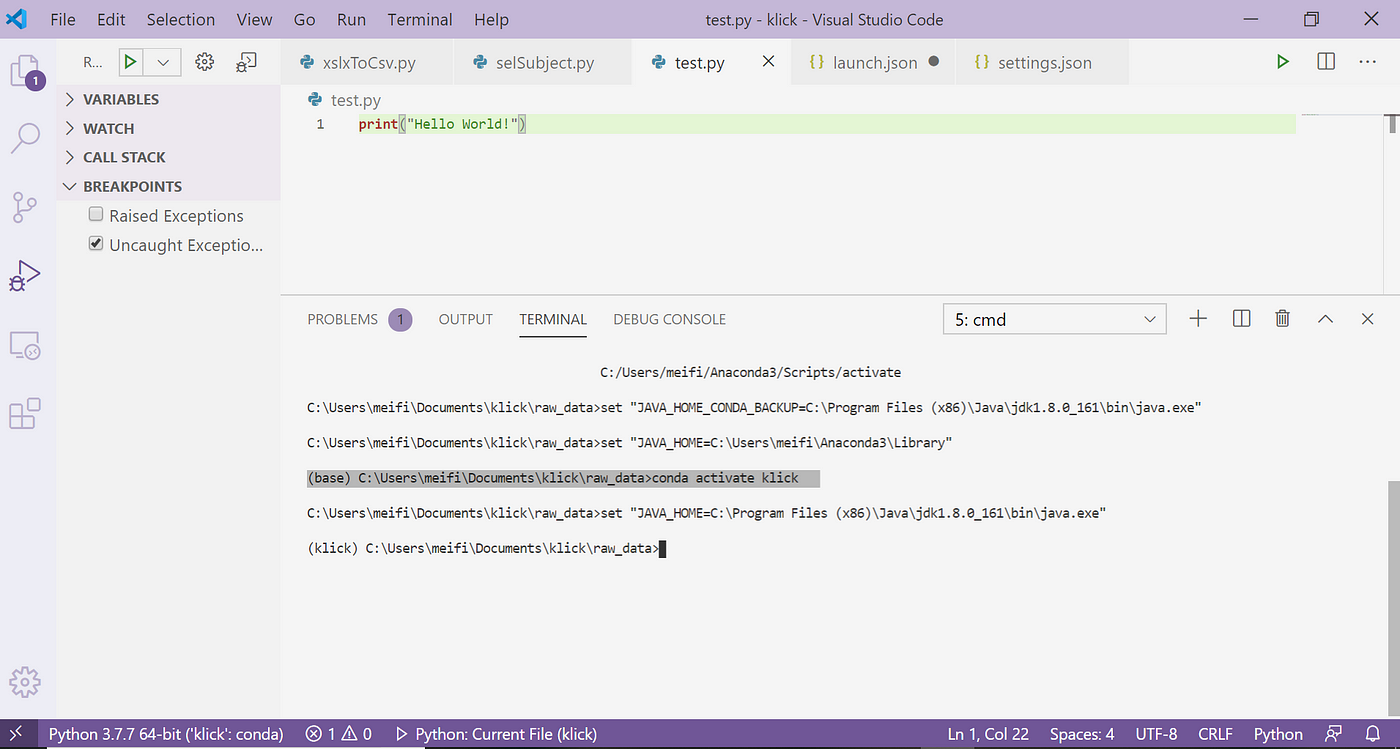The height and width of the screenshot is (749, 1400).
Task: Open the Extensions sidebar icon
Action: [25, 413]
